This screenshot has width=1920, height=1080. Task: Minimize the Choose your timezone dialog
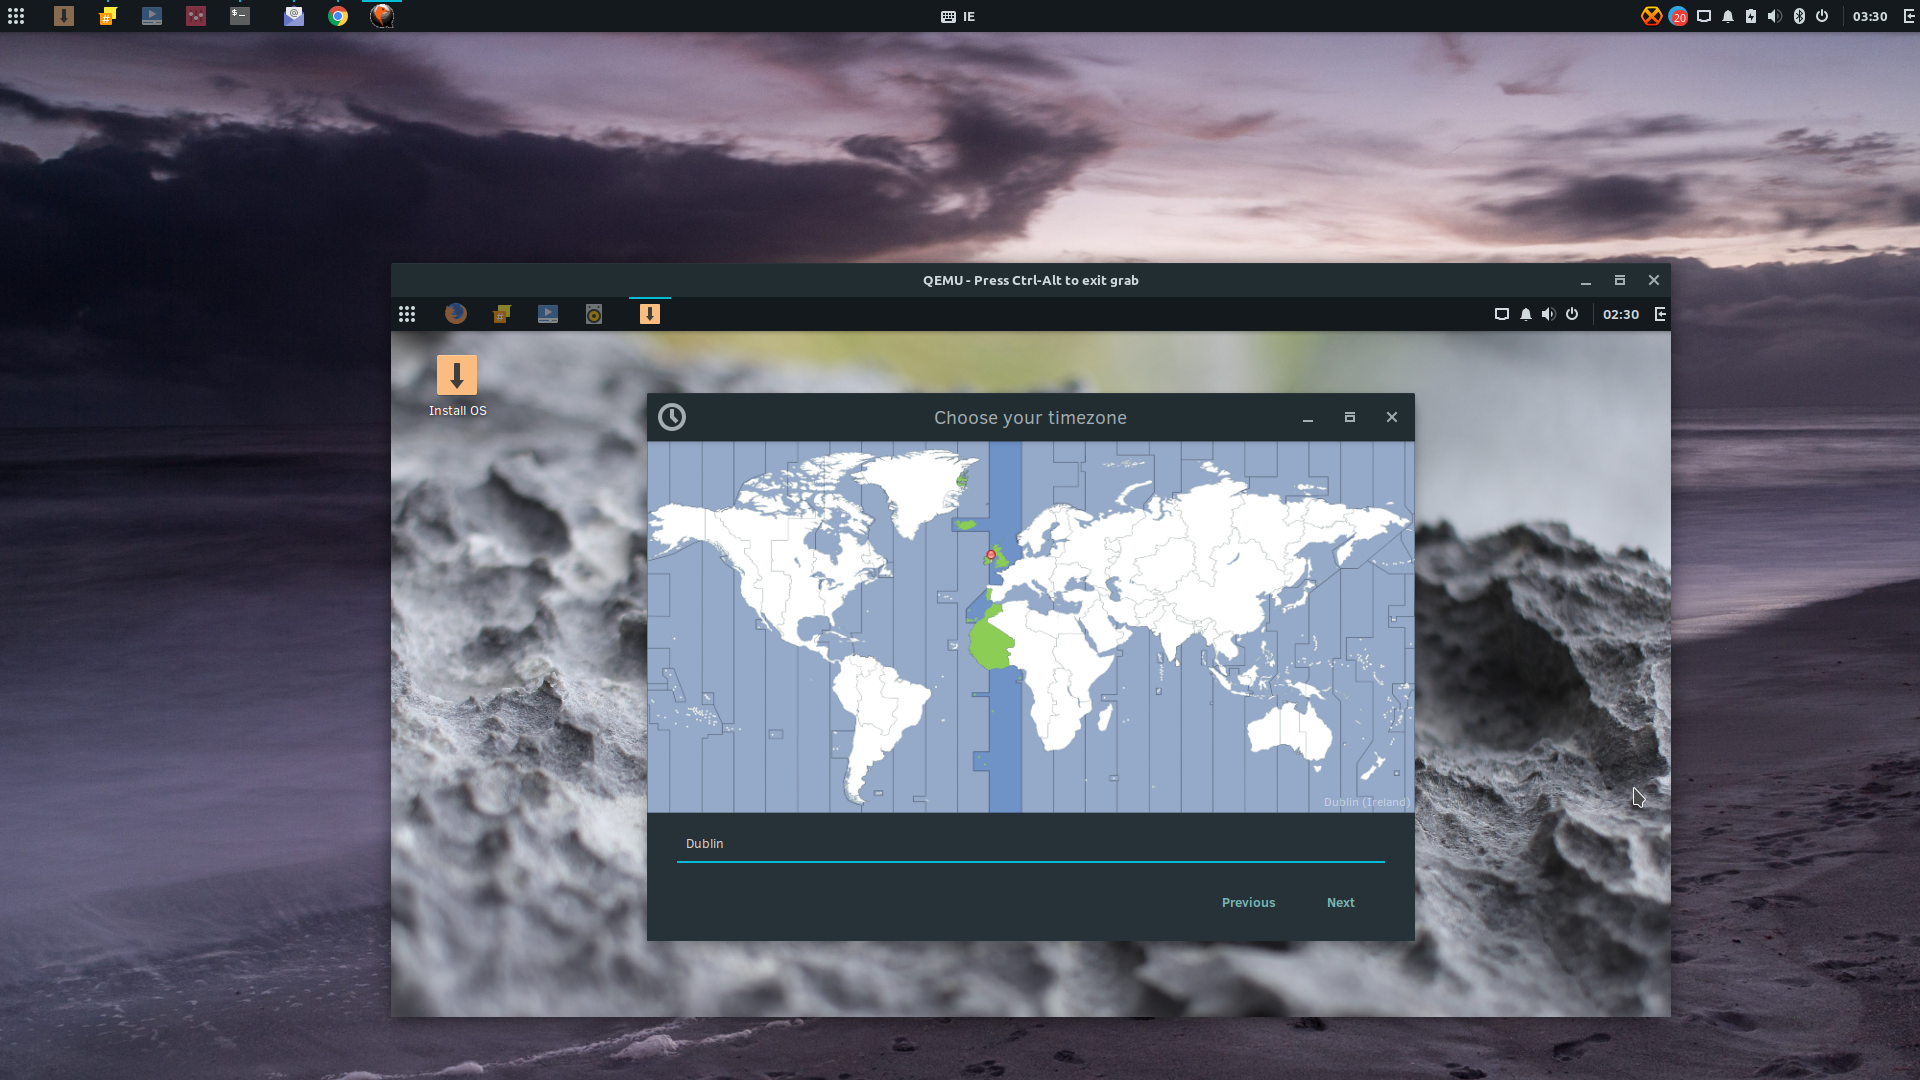tap(1308, 417)
